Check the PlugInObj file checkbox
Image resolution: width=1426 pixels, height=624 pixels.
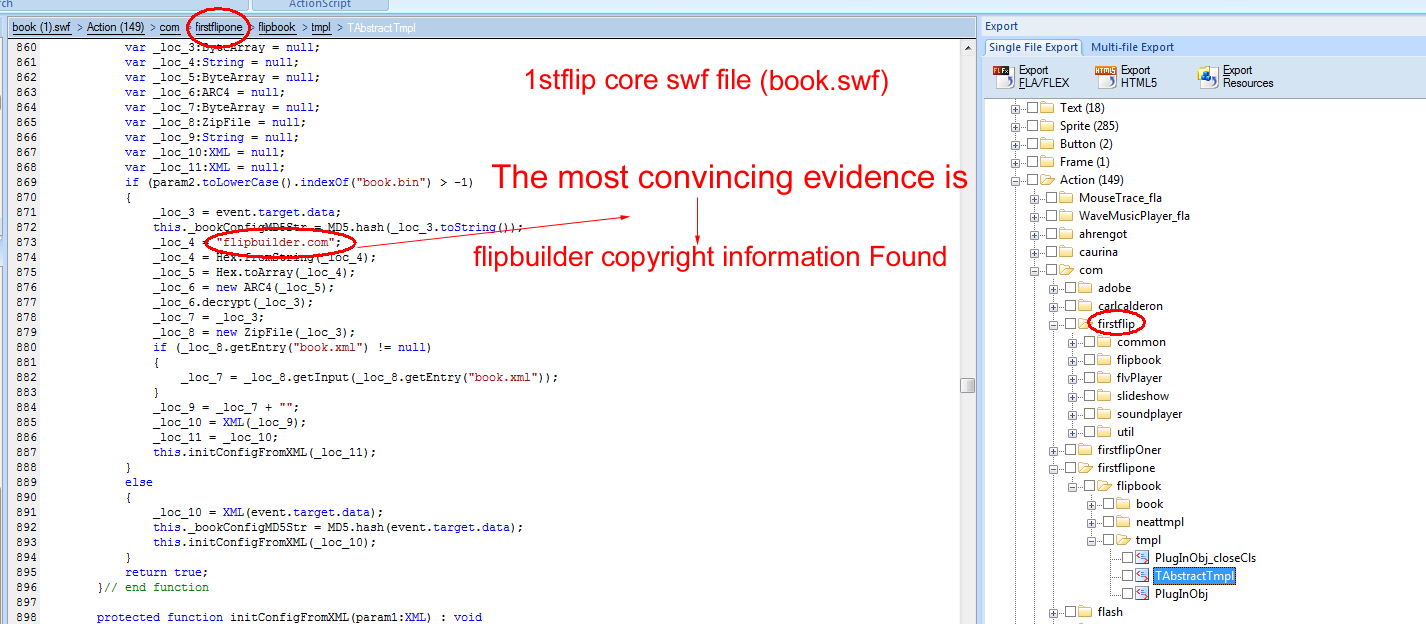point(1127,594)
